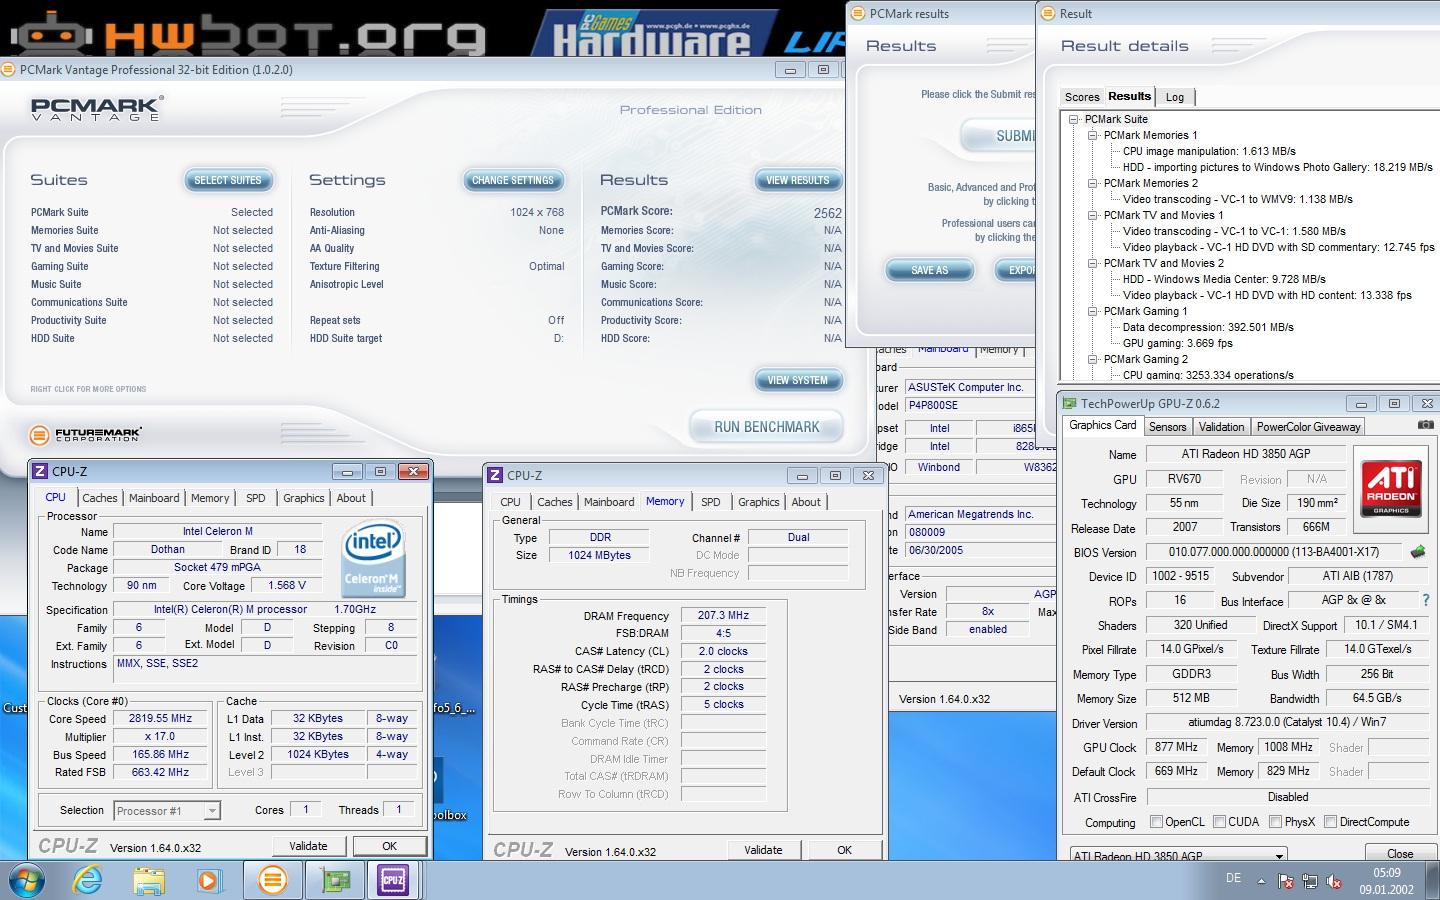Toggle the CUDA checkbox
The image size is (1440, 900).
pos(1219,822)
